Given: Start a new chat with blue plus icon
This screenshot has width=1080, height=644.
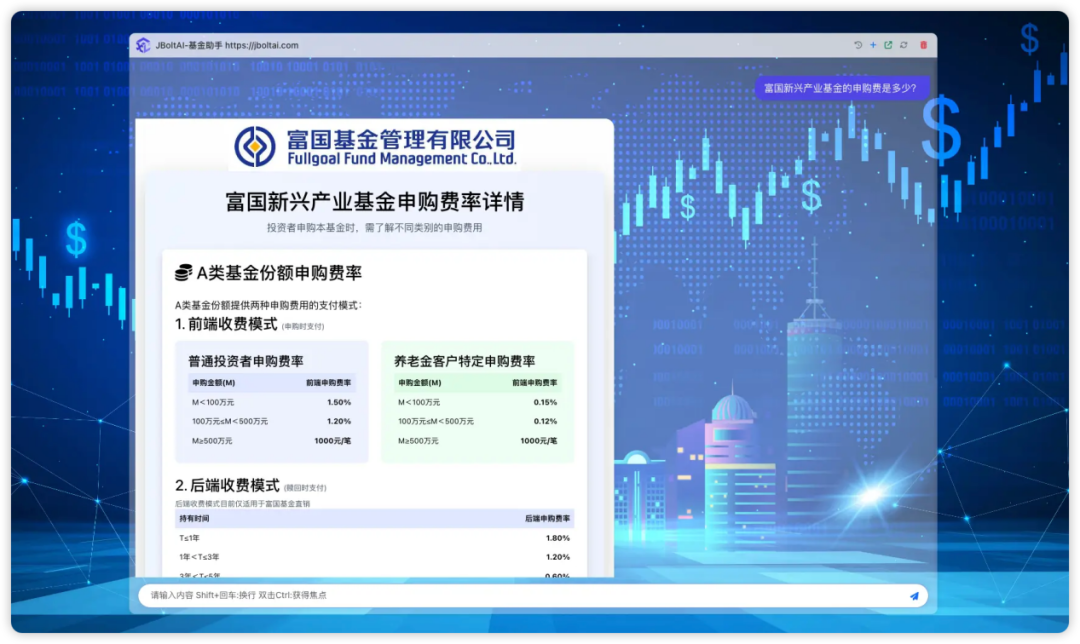Looking at the screenshot, I should click(x=873, y=45).
